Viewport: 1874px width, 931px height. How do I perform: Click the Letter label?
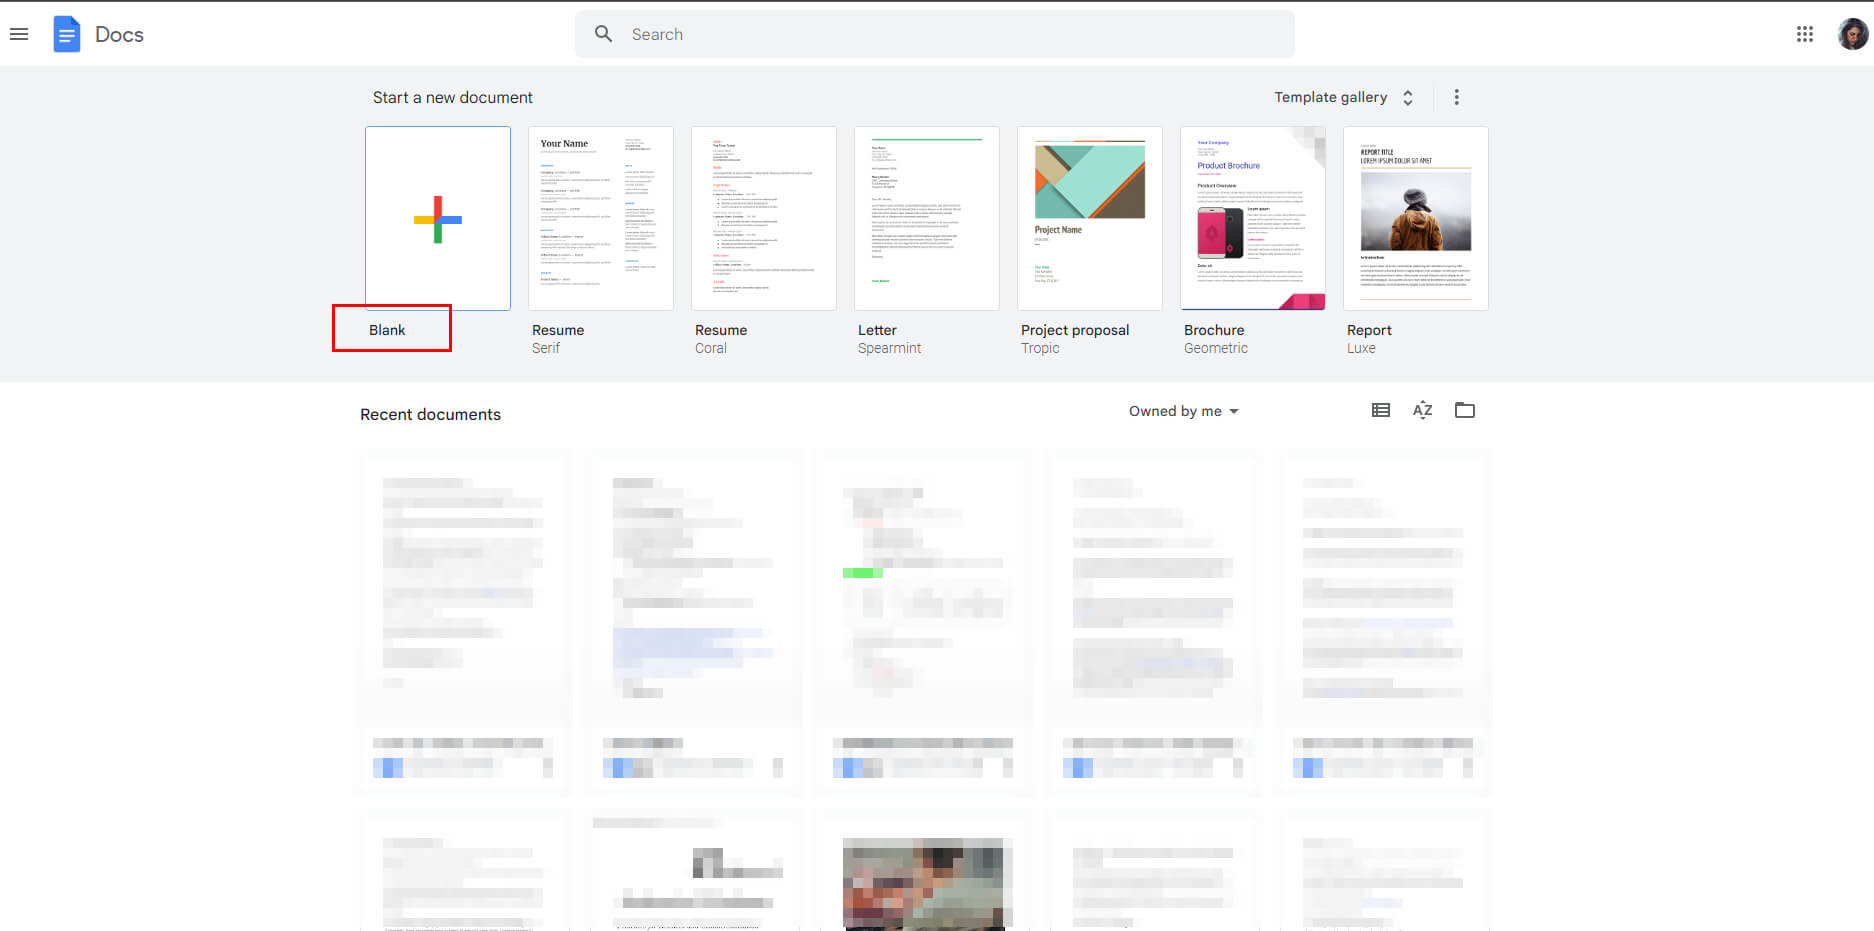[x=877, y=330]
